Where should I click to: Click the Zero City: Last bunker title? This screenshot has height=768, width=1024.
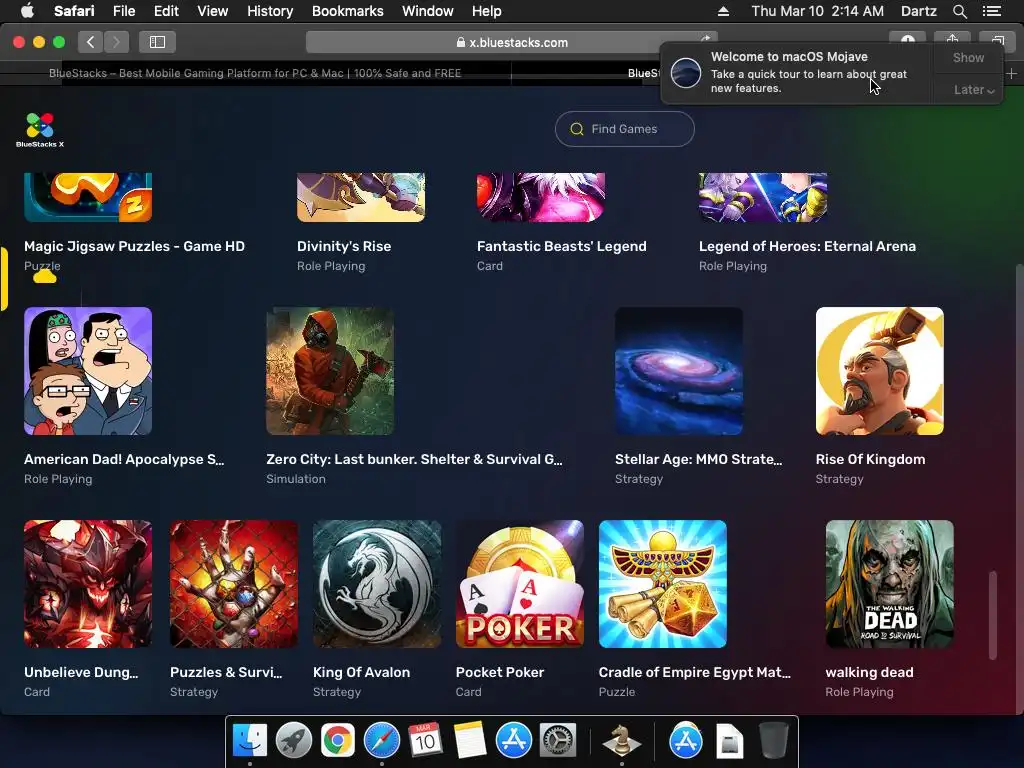(414, 459)
